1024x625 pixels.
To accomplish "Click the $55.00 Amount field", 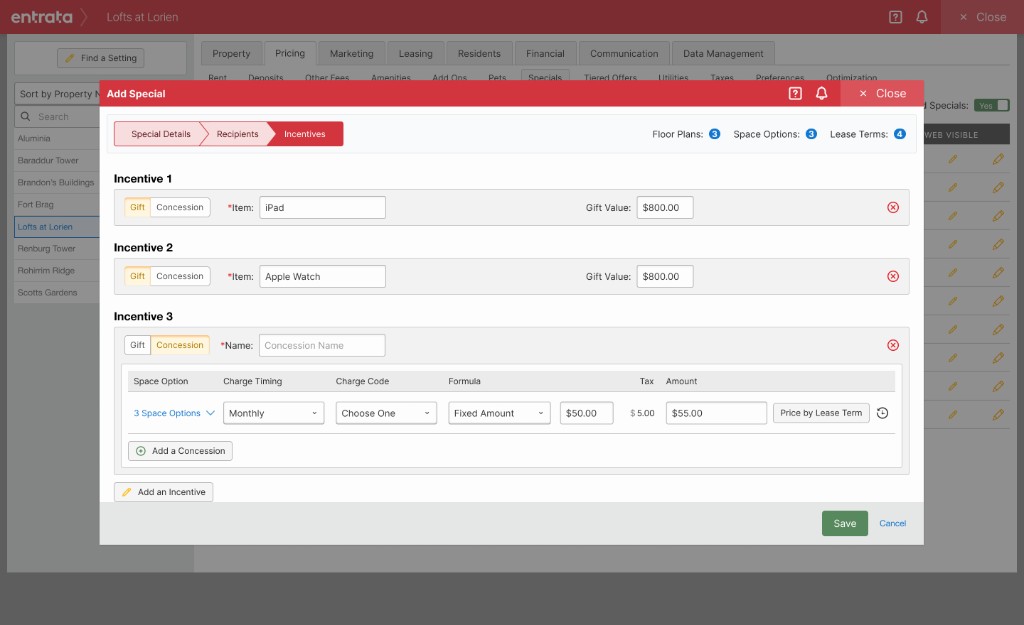I will tap(716, 413).
